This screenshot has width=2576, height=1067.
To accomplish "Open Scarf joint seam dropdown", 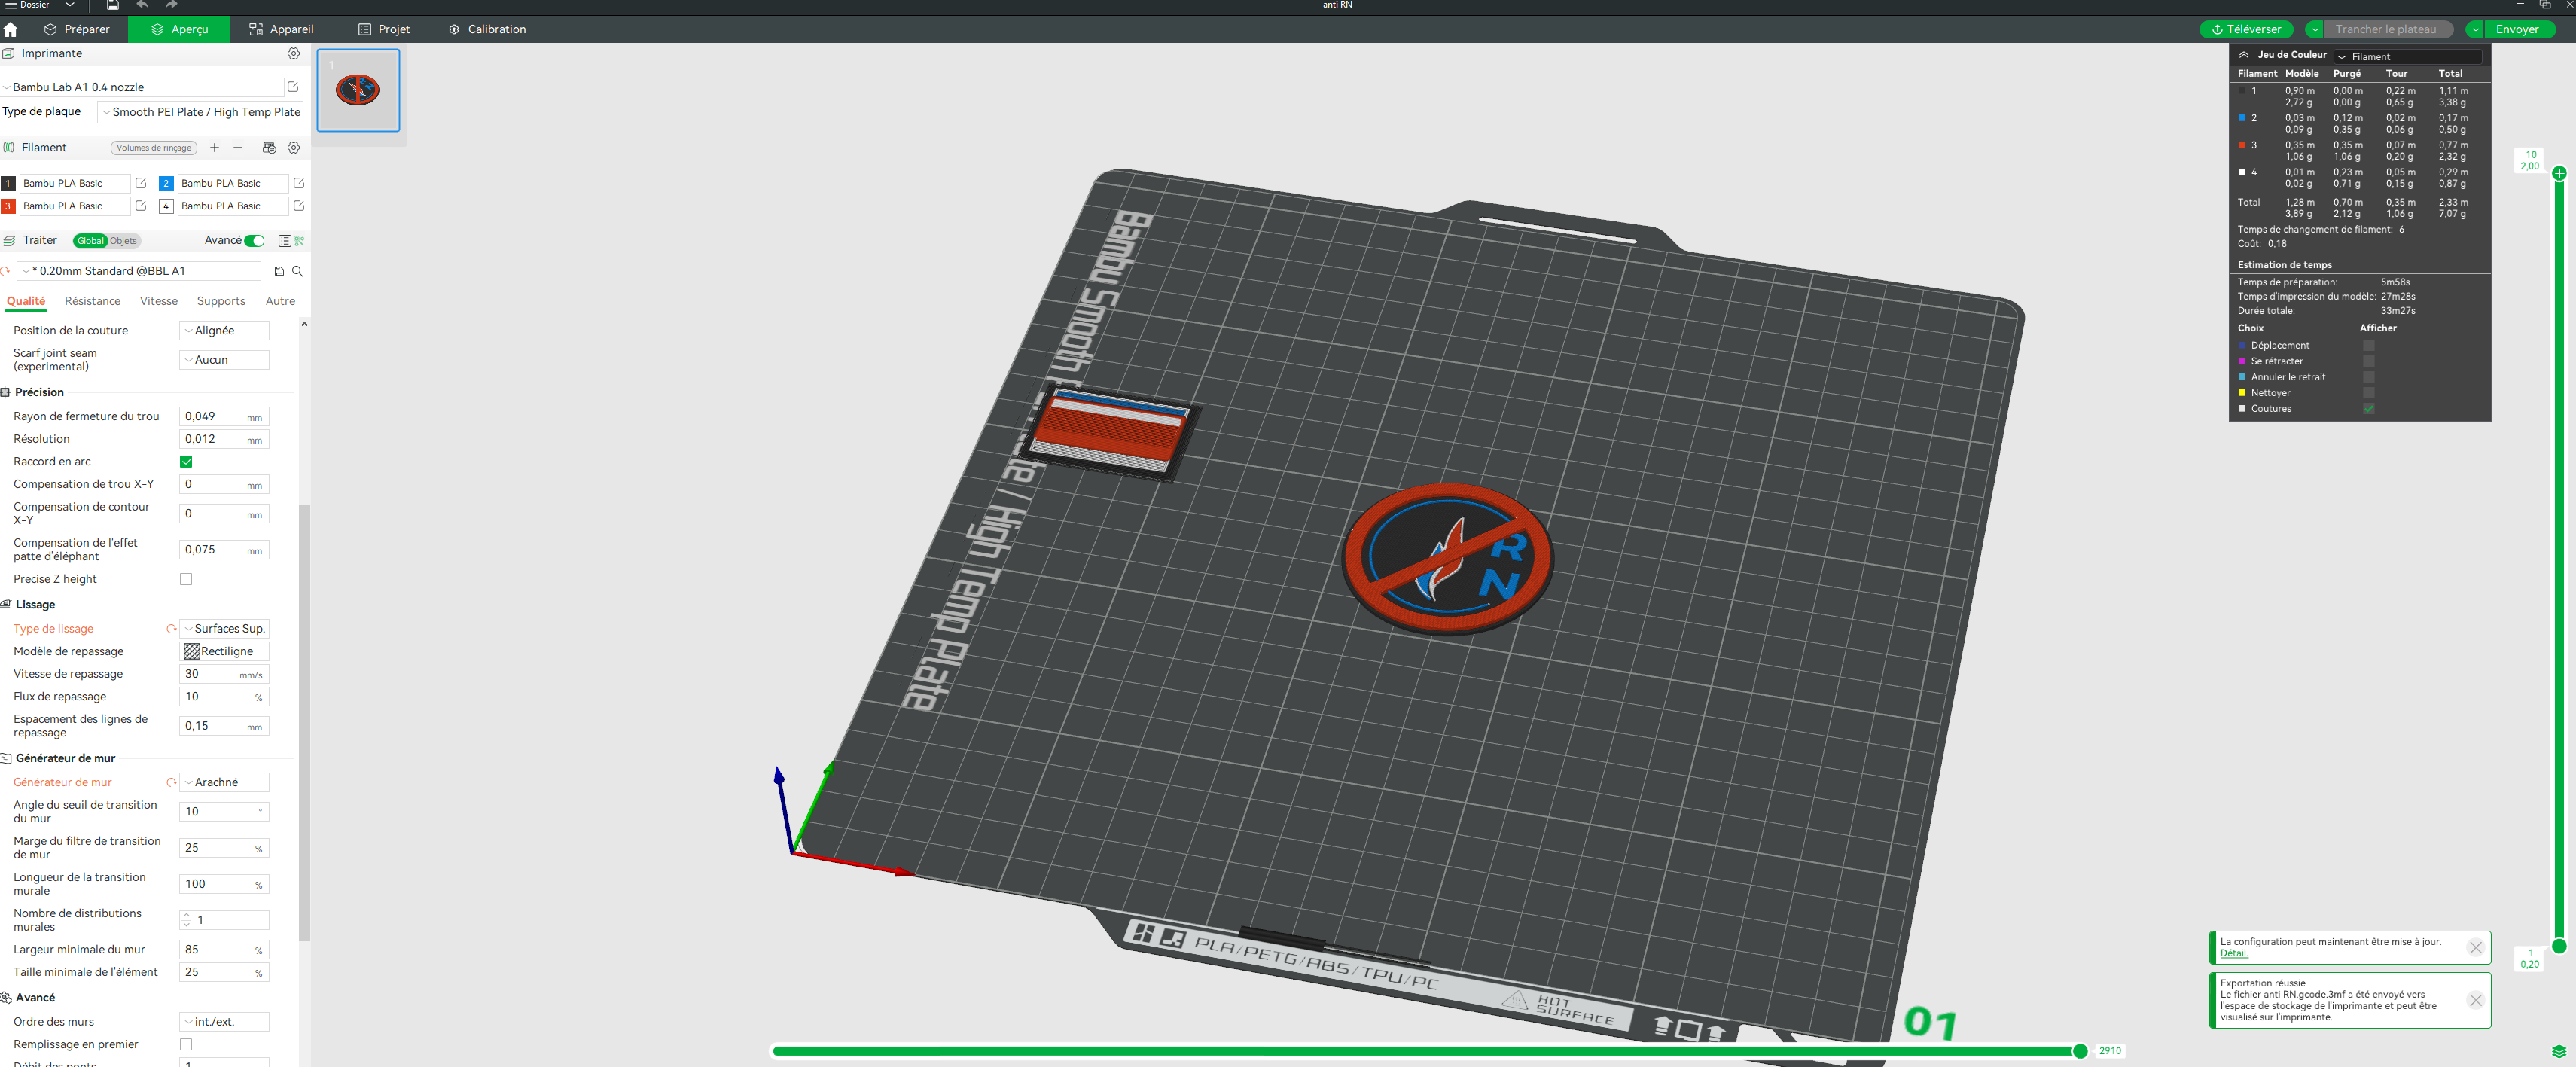I will coord(224,360).
